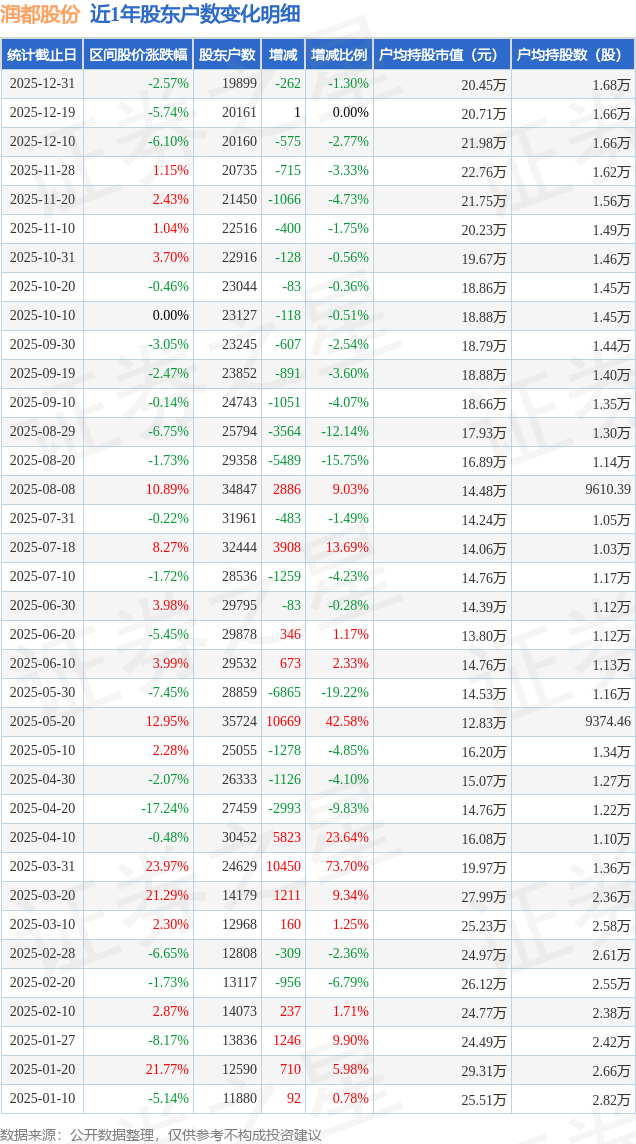Click the 9374.46 average shares value
Screen dimensions: 636x1144
pyautogui.click(x=608, y=721)
